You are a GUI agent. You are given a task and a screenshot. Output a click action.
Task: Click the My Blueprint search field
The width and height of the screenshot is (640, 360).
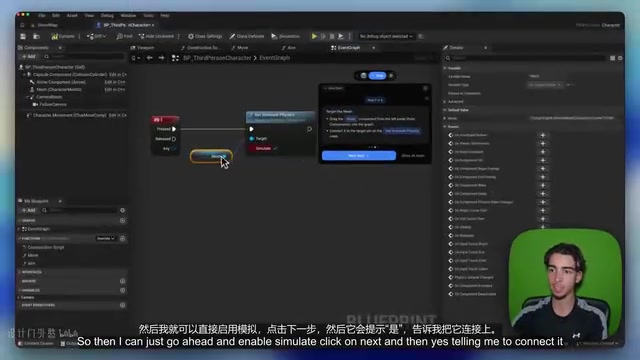(80, 210)
